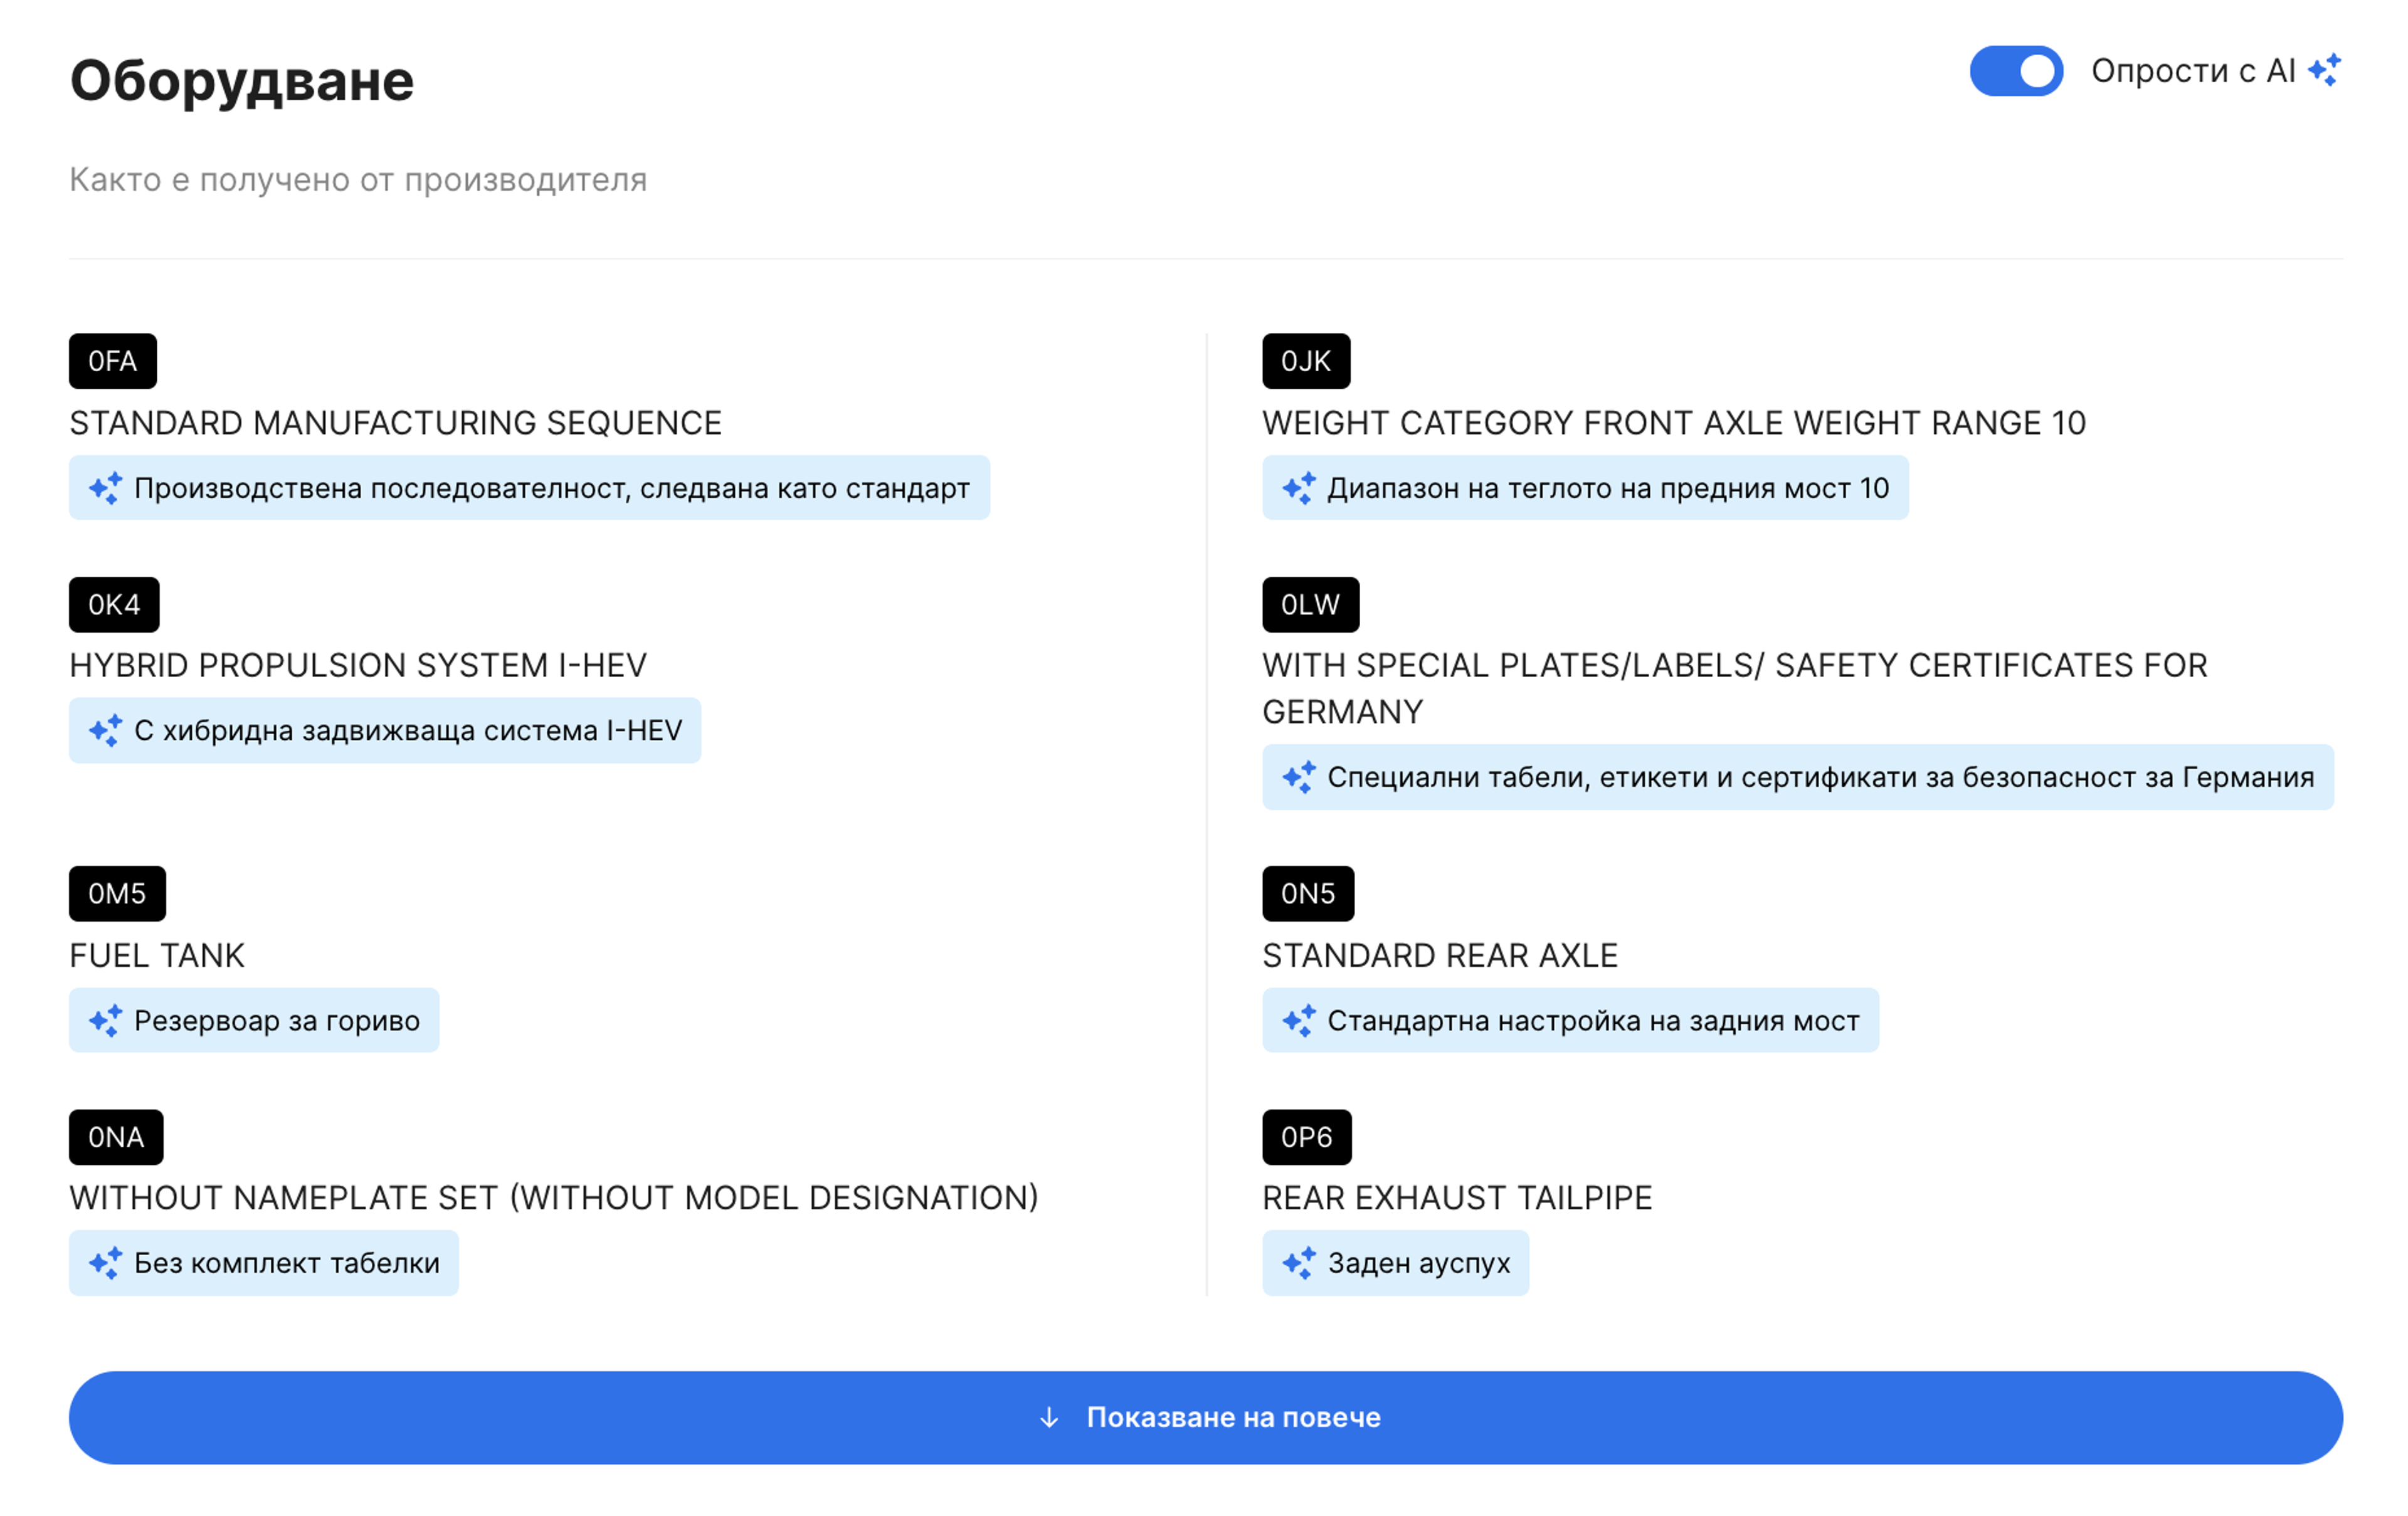The height and width of the screenshot is (1516, 2408).
Task: Click text 'HYBRID PROPULSION SYSTEM I-HEV'
Action: coord(358,665)
